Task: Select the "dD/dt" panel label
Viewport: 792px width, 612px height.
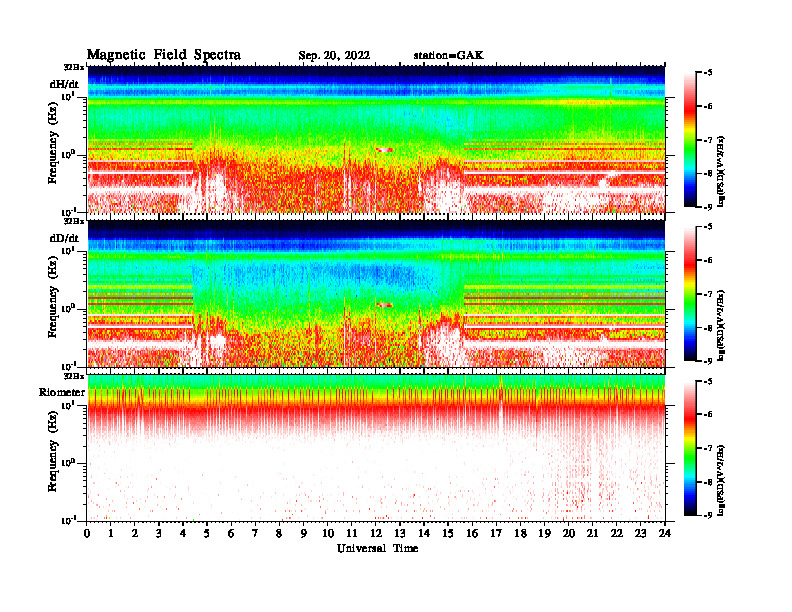Action: [64, 238]
